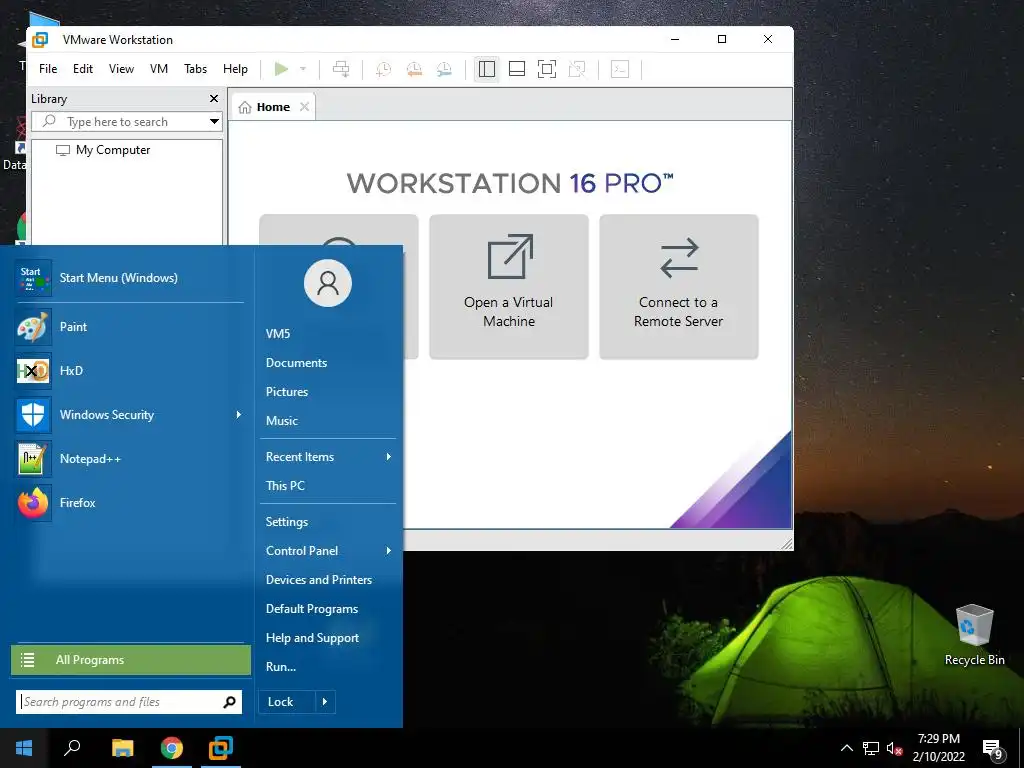This screenshot has height=768, width=1024.
Task: Expand the power options arrow beside Lock
Action: coord(325,702)
